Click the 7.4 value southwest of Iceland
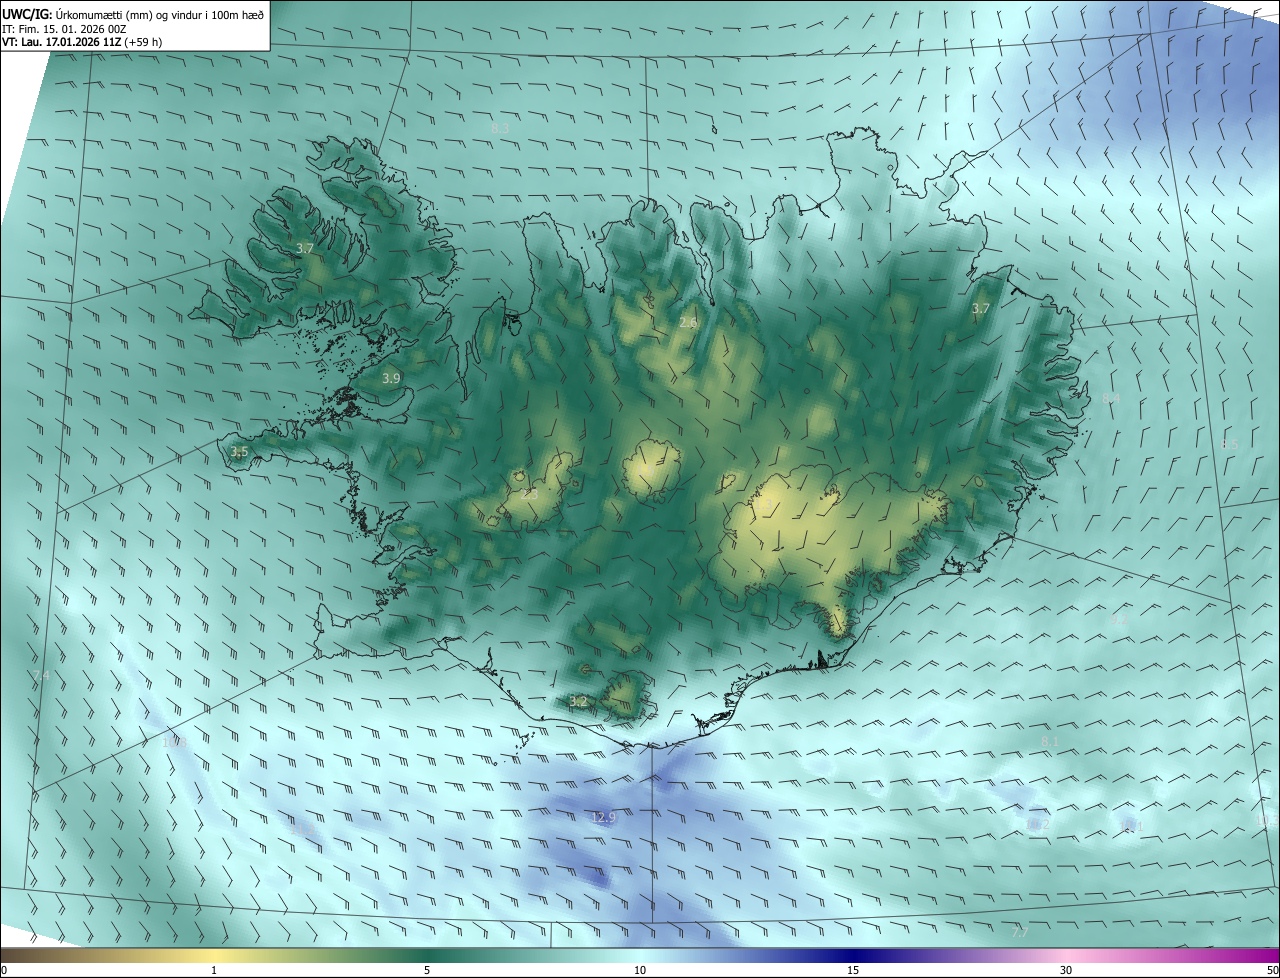This screenshot has width=1280, height=978. click(40, 677)
